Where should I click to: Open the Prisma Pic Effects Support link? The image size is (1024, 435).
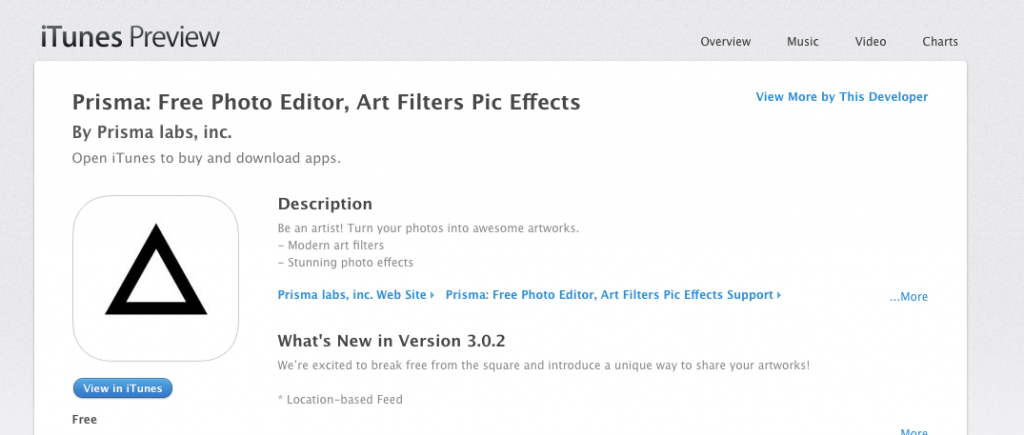pos(609,295)
